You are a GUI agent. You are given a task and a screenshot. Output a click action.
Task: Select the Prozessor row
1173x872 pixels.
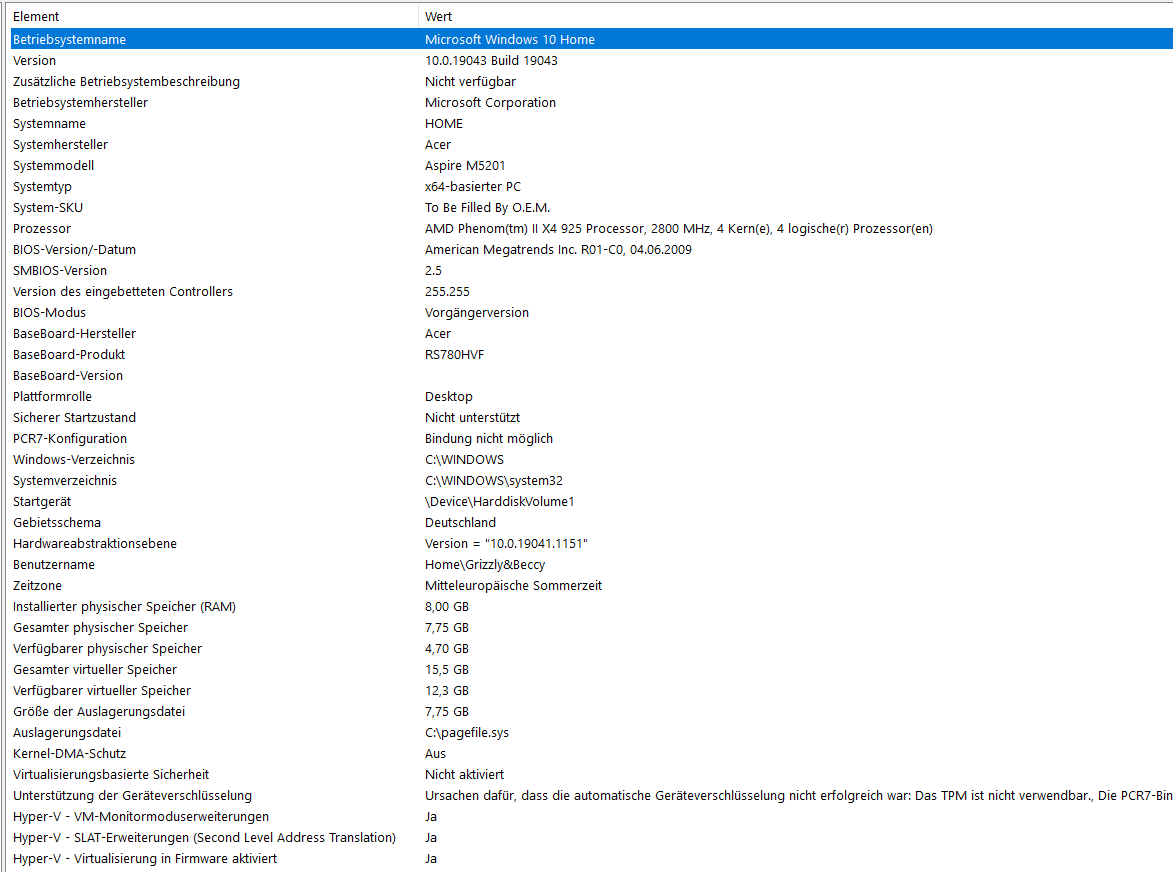(x=592, y=228)
